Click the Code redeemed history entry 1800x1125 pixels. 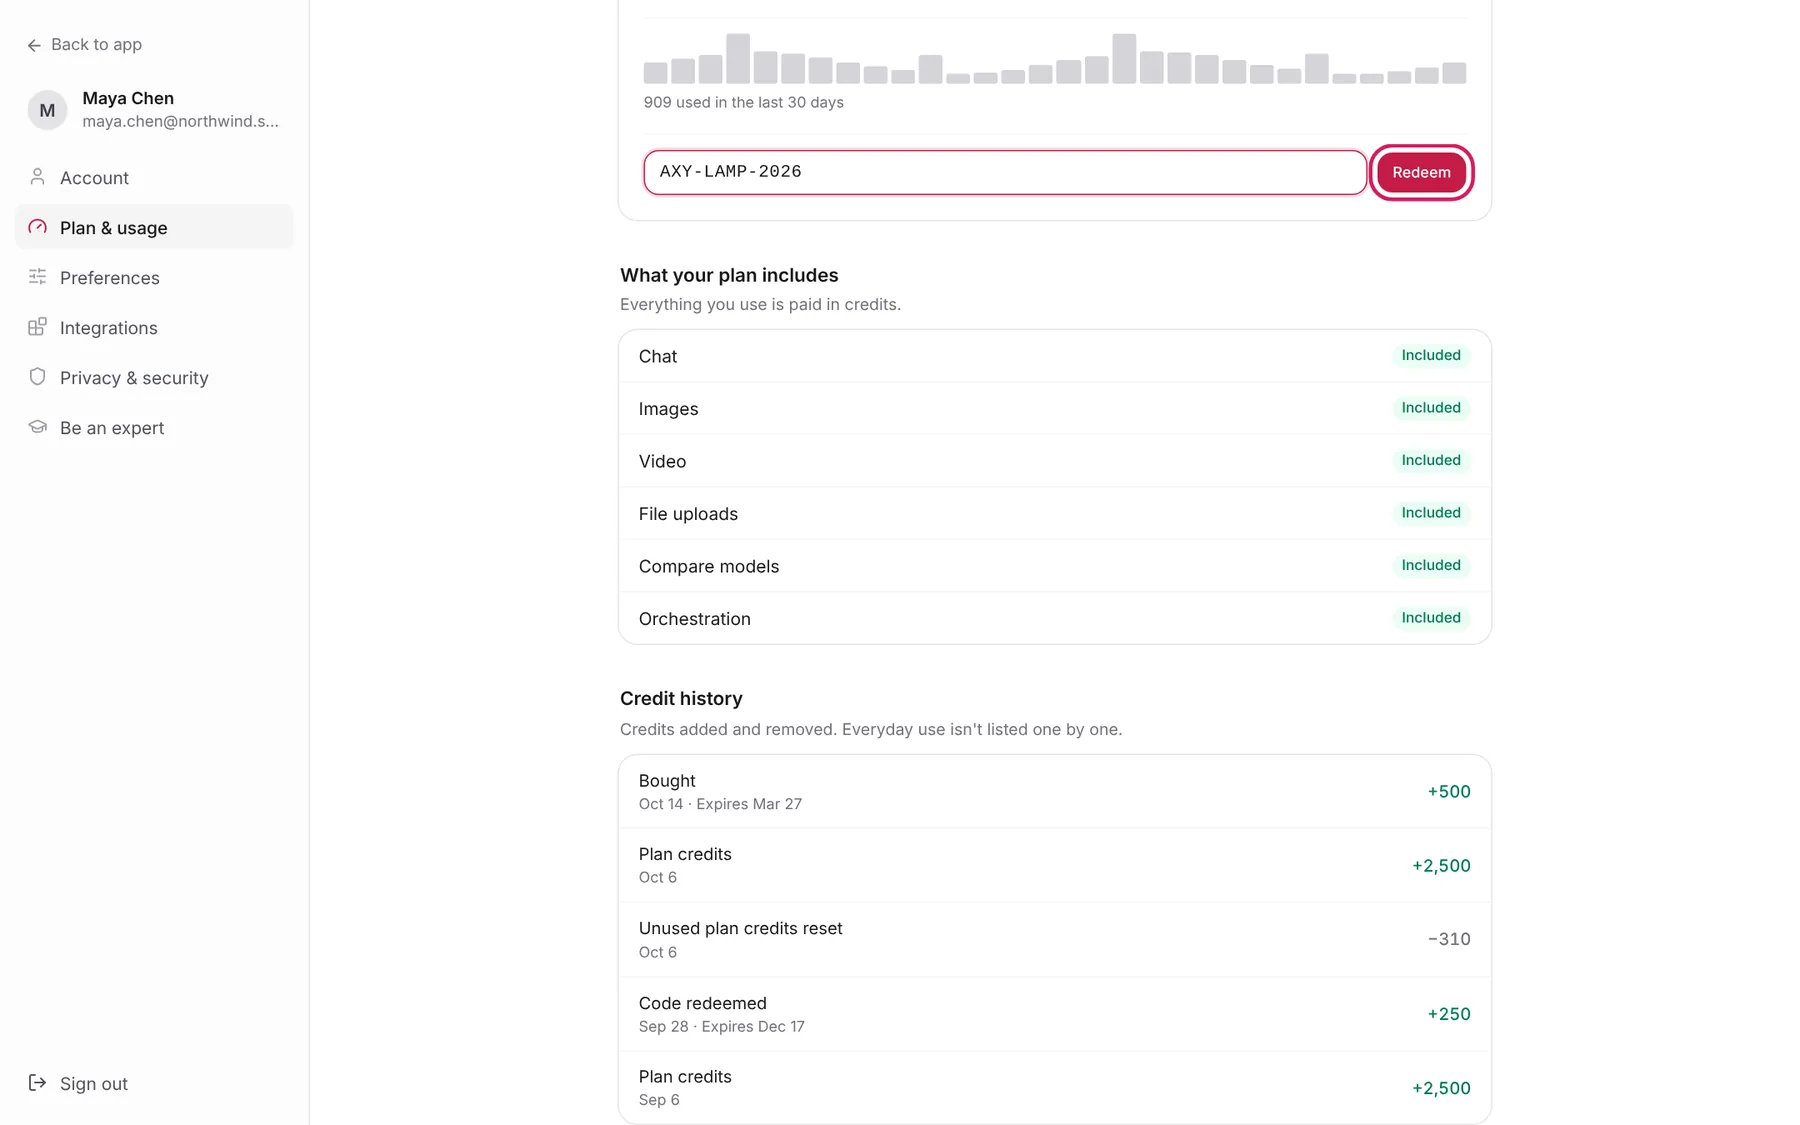[x=1054, y=1013]
